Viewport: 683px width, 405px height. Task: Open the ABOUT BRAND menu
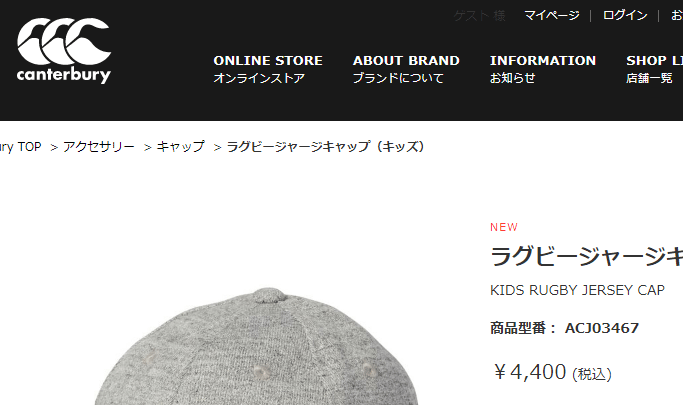[406, 69]
